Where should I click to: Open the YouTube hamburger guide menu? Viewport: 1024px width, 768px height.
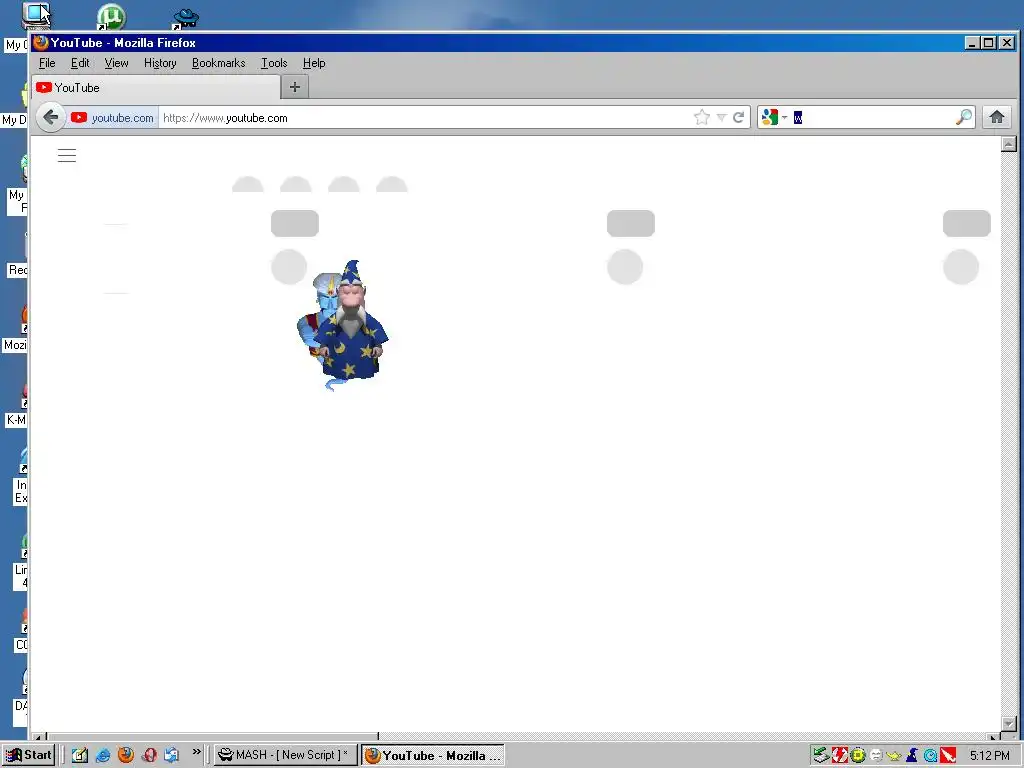67,155
